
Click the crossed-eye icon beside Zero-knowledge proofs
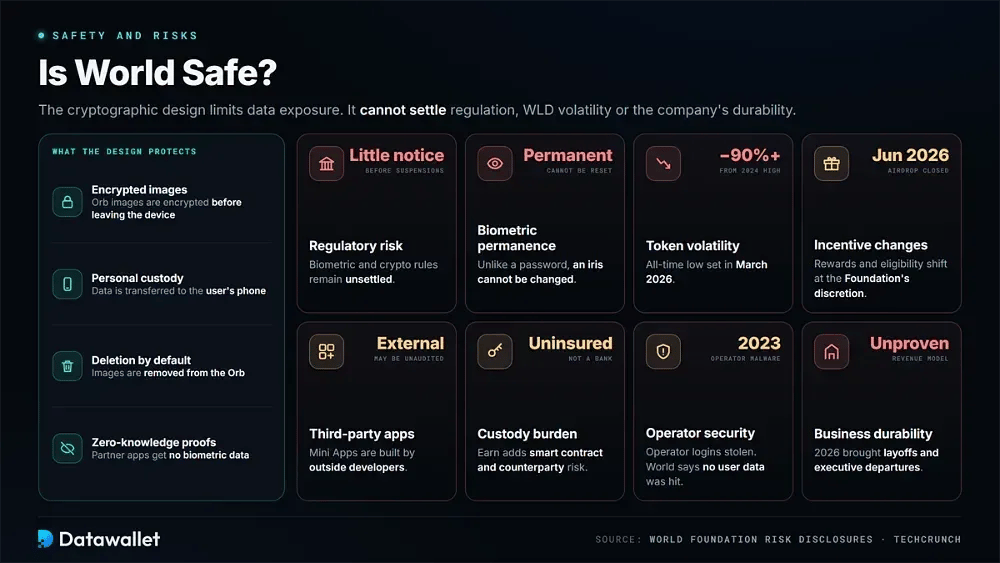point(67,448)
